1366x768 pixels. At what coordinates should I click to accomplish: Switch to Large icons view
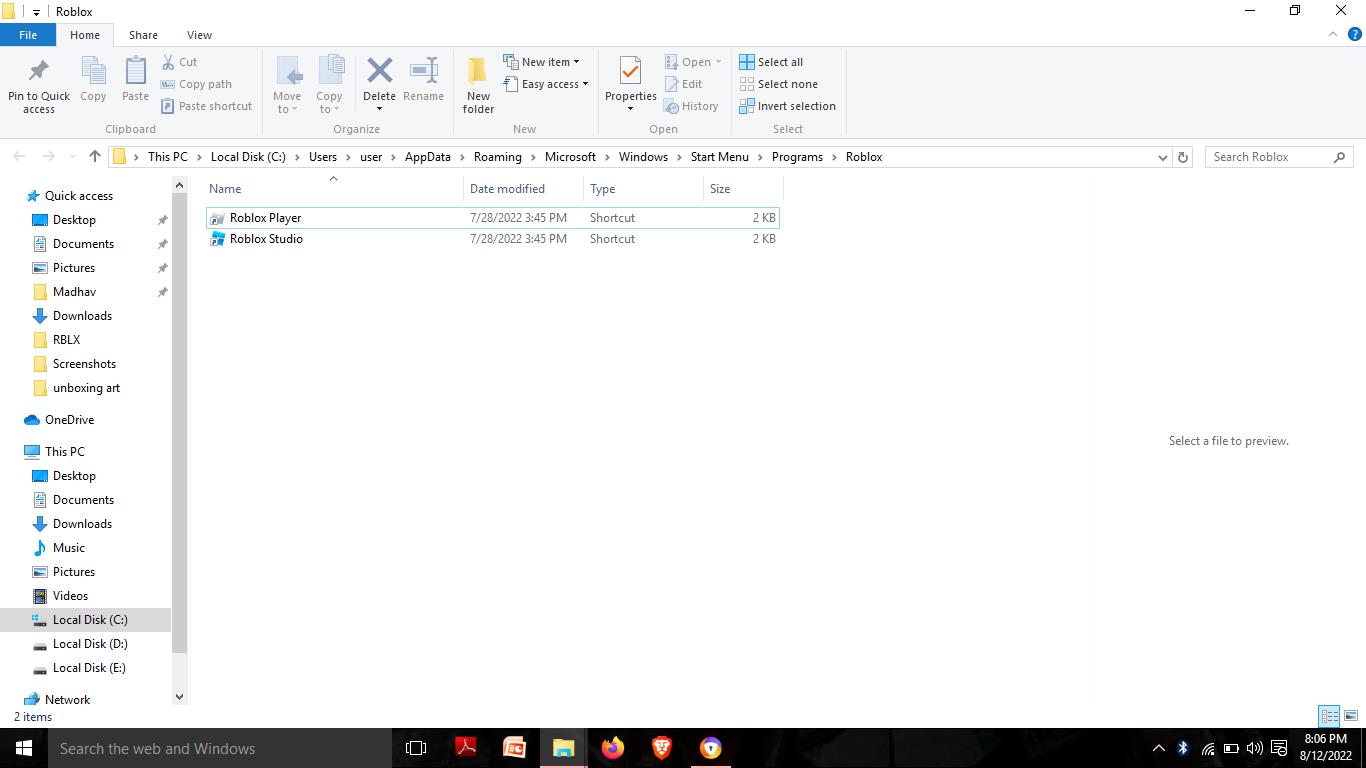[1351, 716]
